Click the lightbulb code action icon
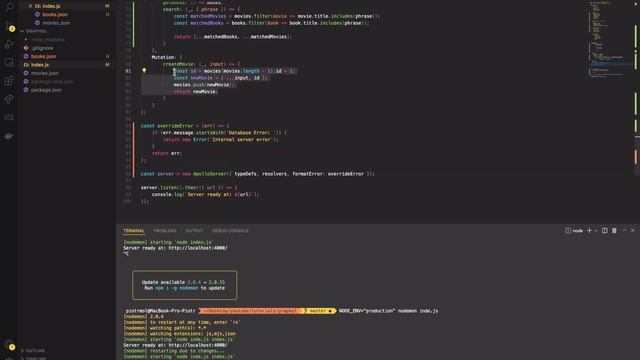Screen dimensions: 640x360 point(144,71)
